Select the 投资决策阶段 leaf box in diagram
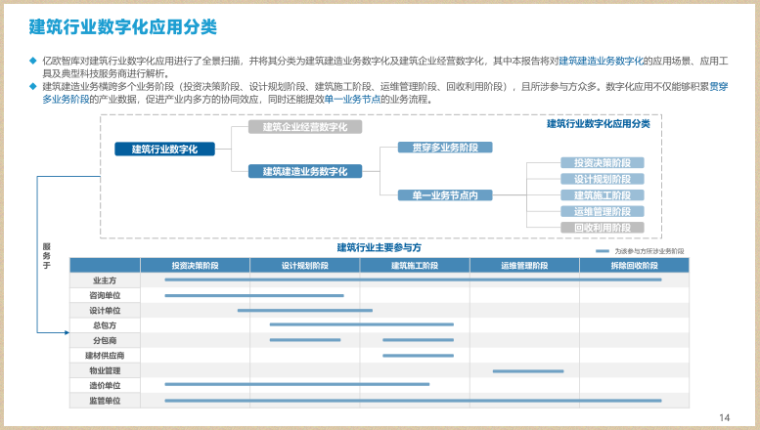The width and height of the screenshot is (760, 430). point(602,162)
